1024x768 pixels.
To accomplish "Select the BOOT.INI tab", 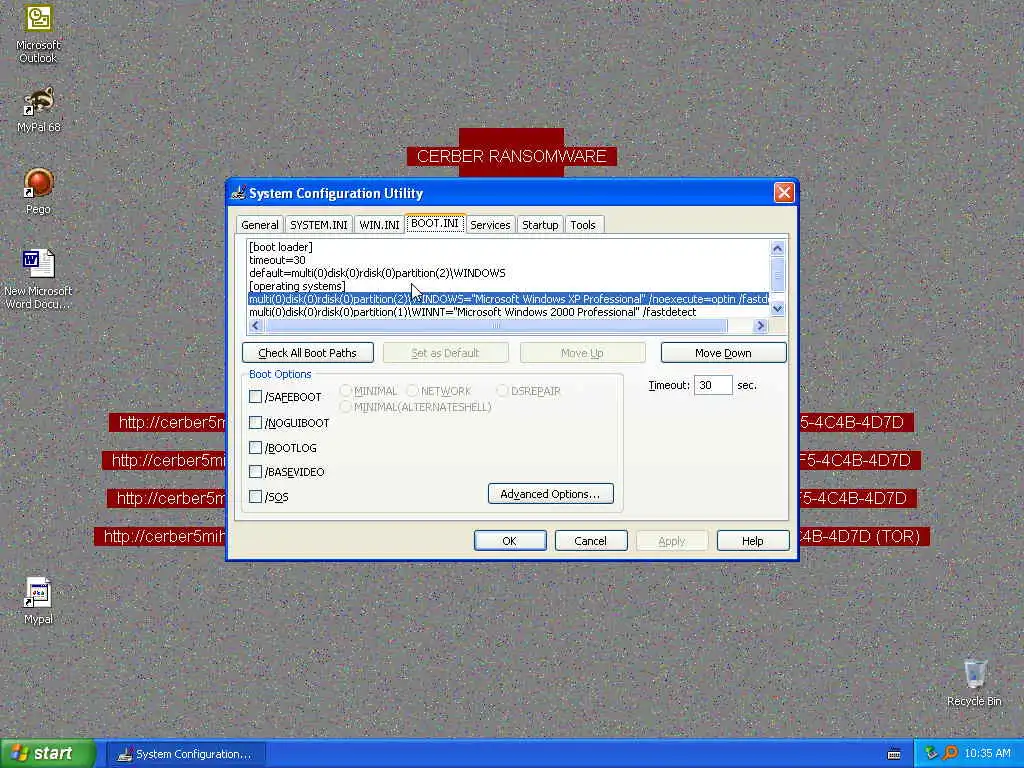I will tap(435, 223).
